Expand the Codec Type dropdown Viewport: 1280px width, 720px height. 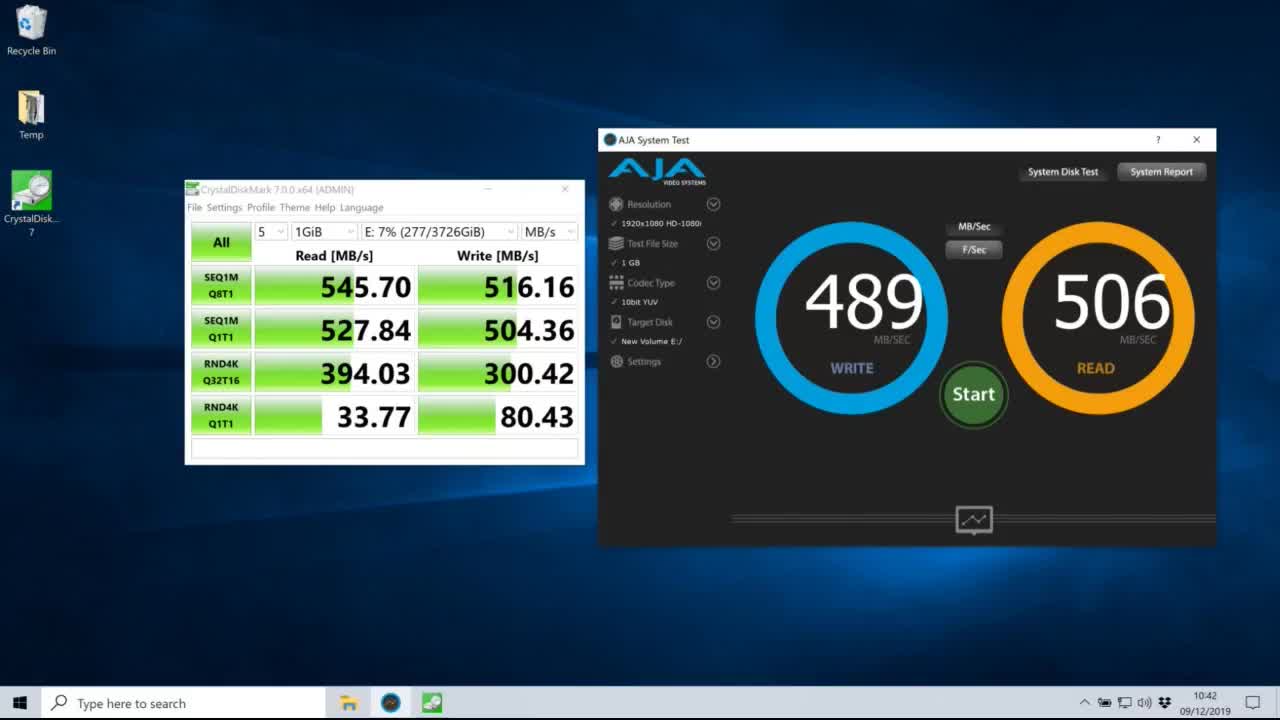[713, 283]
